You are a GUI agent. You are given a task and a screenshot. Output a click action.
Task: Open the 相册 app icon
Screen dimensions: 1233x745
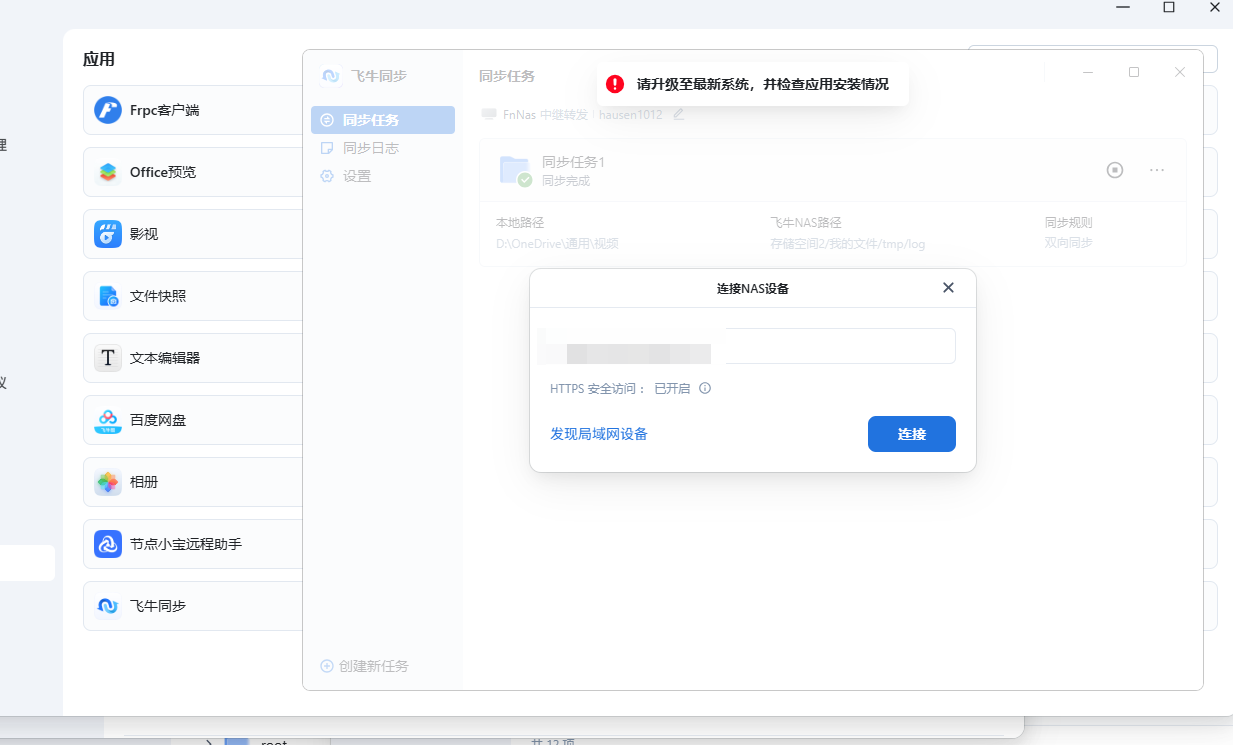click(108, 482)
